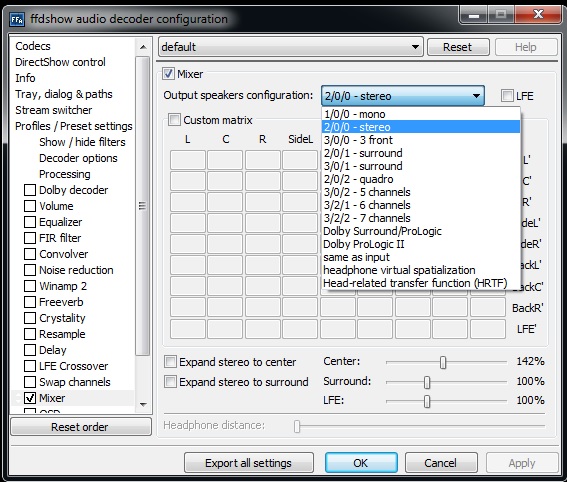Click the ffdshow icon in the title bar
Image resolution: width=567 pixels, height=482 pixels.
pyautogui.click(x=17, y=20)
